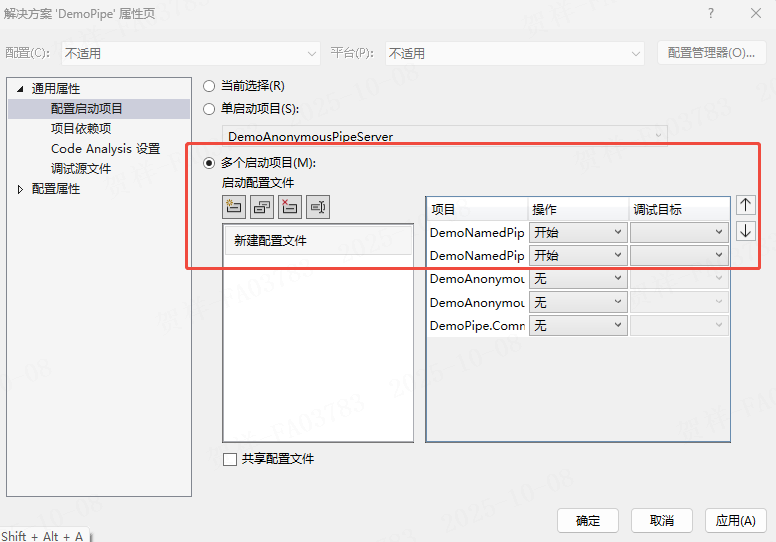Click the 操作 column header
The width and height of the screenshot is (776, 542).
[x=579, y=209]
